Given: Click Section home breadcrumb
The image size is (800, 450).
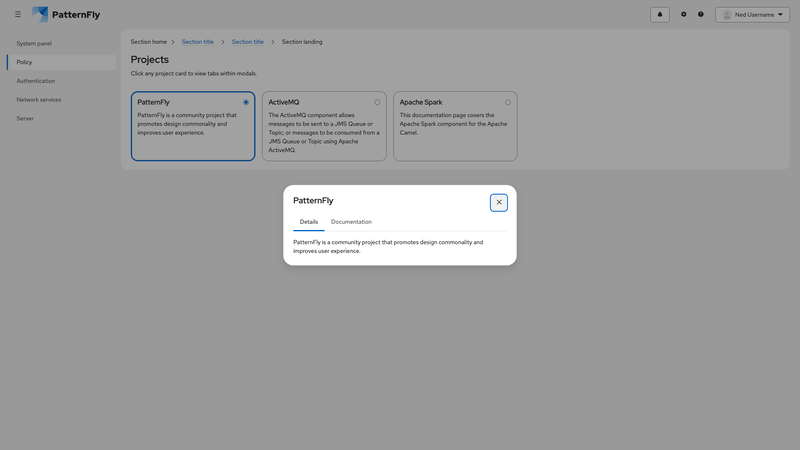Looking at the screenshot, I should pos(148,42).
